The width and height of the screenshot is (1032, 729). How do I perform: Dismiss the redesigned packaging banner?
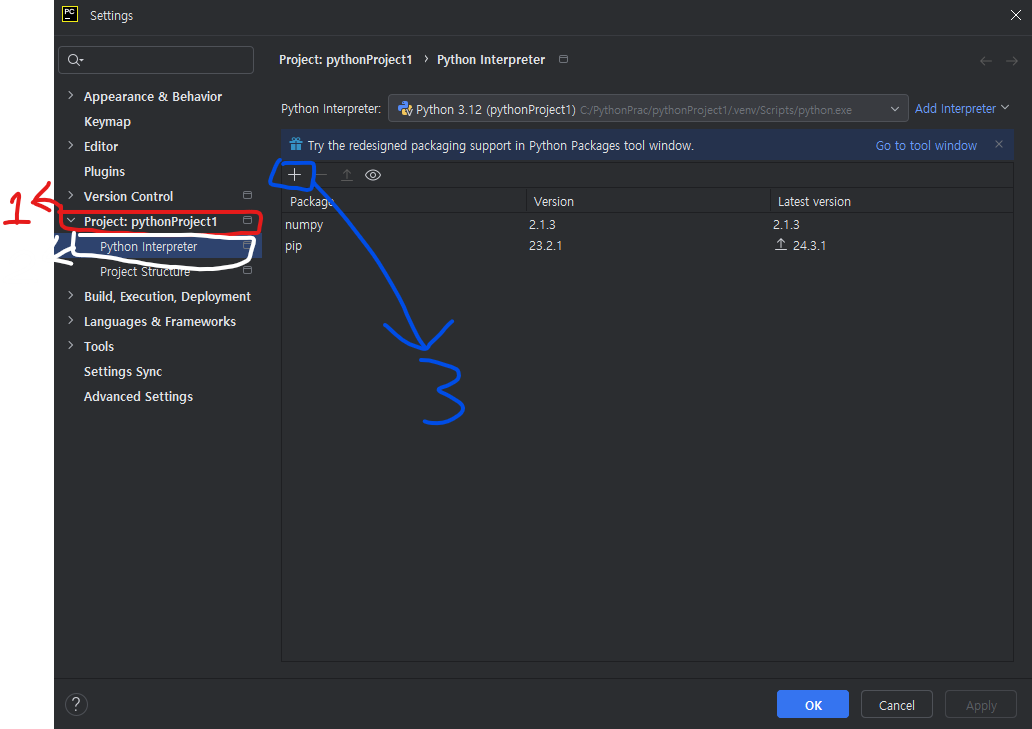click(x=998, y=144)
